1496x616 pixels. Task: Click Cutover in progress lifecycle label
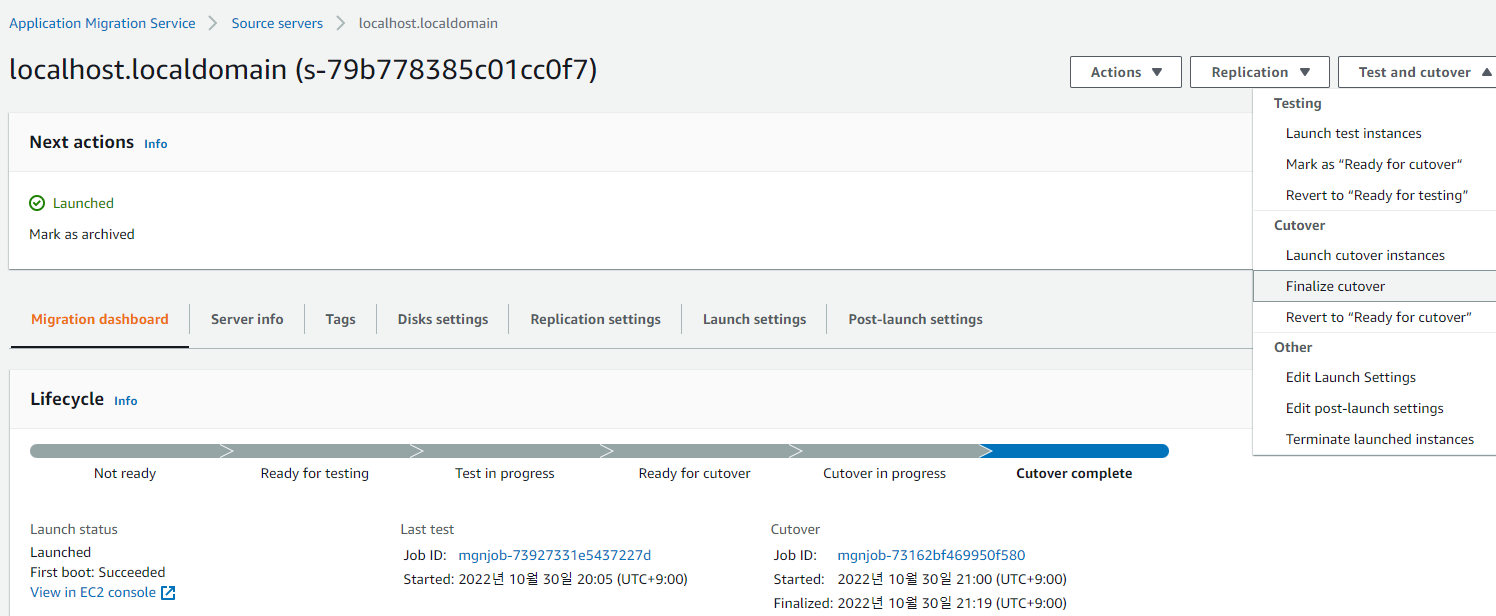pyautogui.click(x=884, y=473)
